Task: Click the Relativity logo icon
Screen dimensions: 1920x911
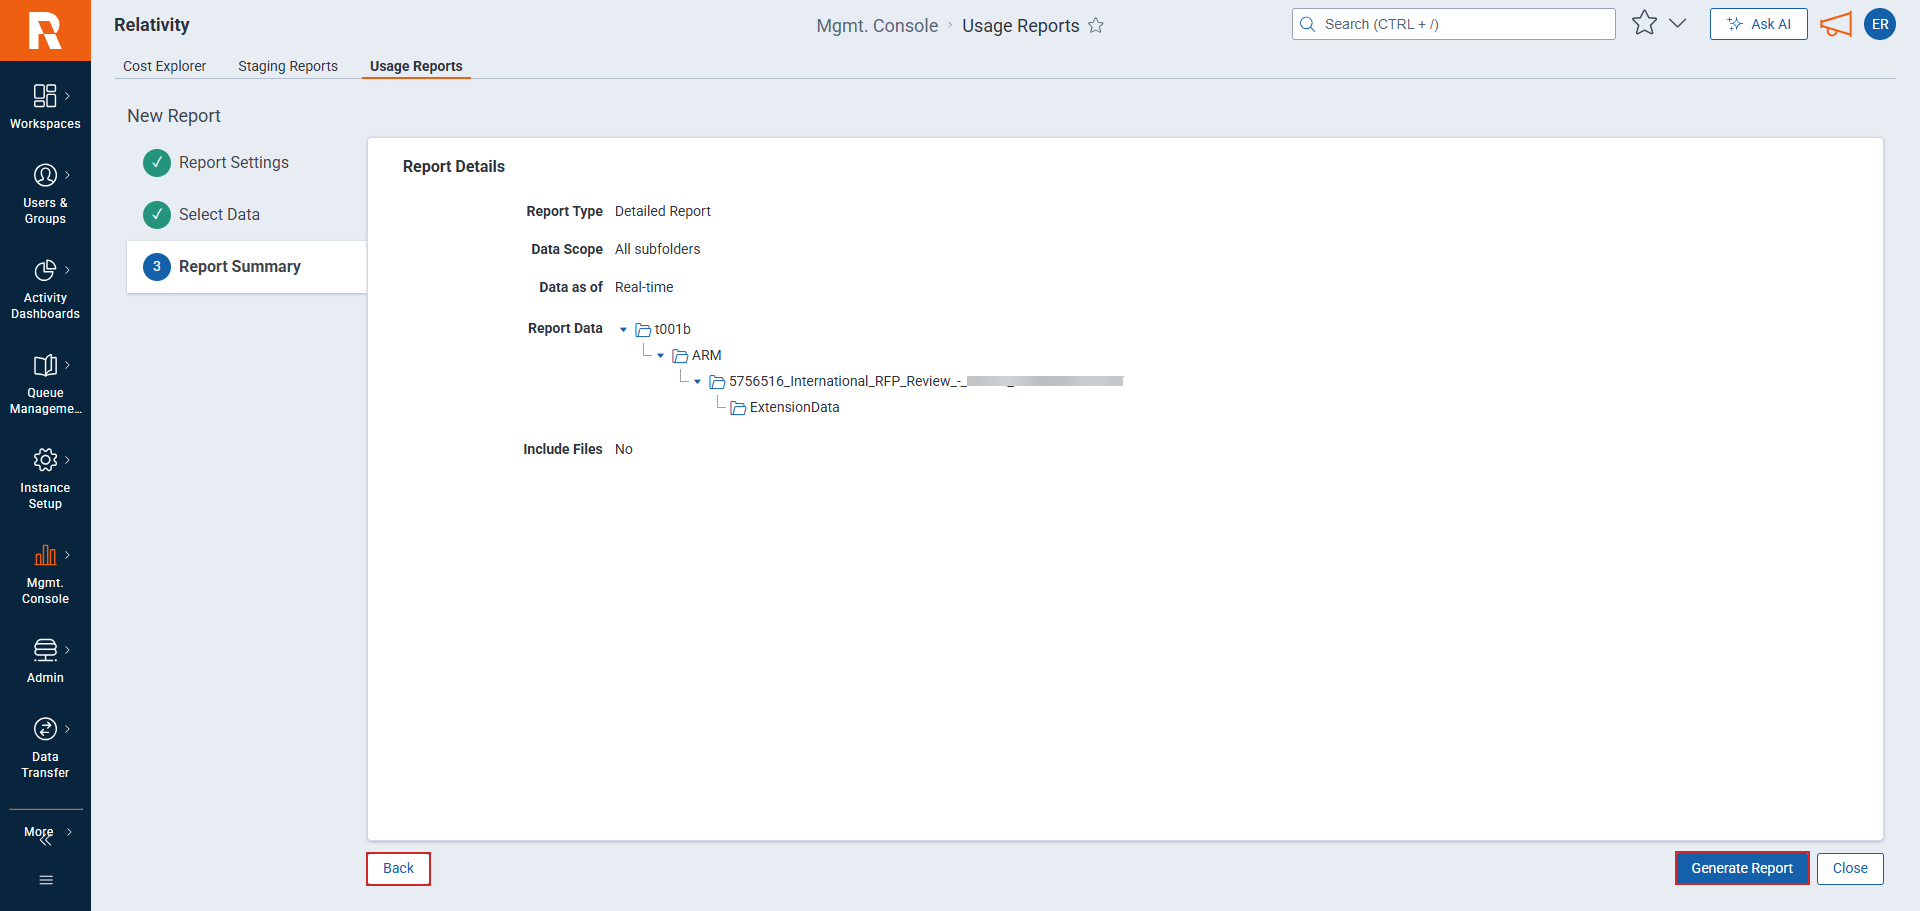Action: pyautogui.click(x=45, y=30)
